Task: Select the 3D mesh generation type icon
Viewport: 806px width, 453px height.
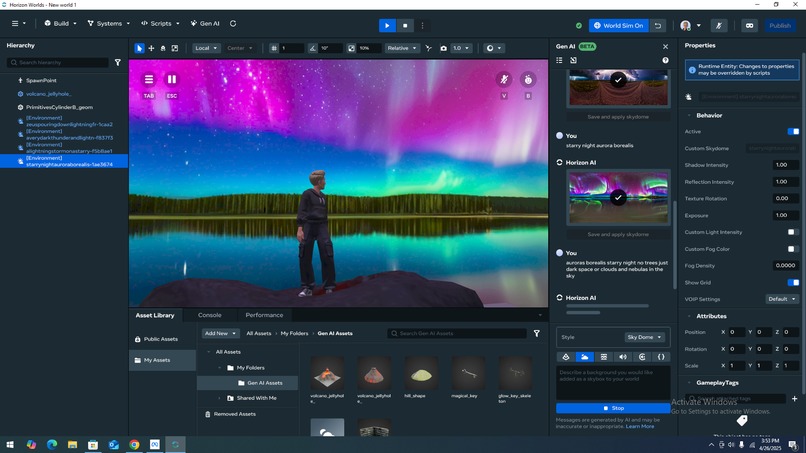Action: tap(566, 357)
